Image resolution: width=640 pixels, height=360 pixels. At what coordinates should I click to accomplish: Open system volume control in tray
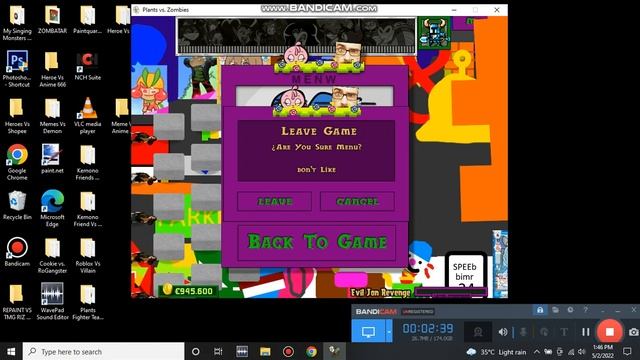tap(582, 352)
